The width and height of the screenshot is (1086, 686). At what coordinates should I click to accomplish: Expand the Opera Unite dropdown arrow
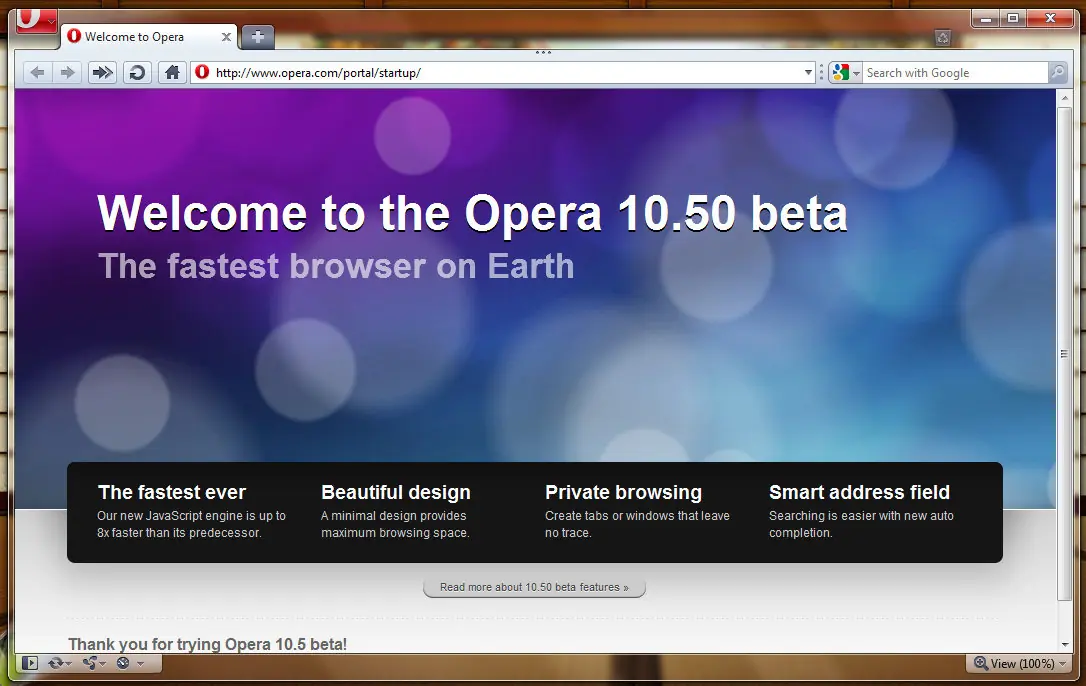pyautogui.click(x=103, y=665)
